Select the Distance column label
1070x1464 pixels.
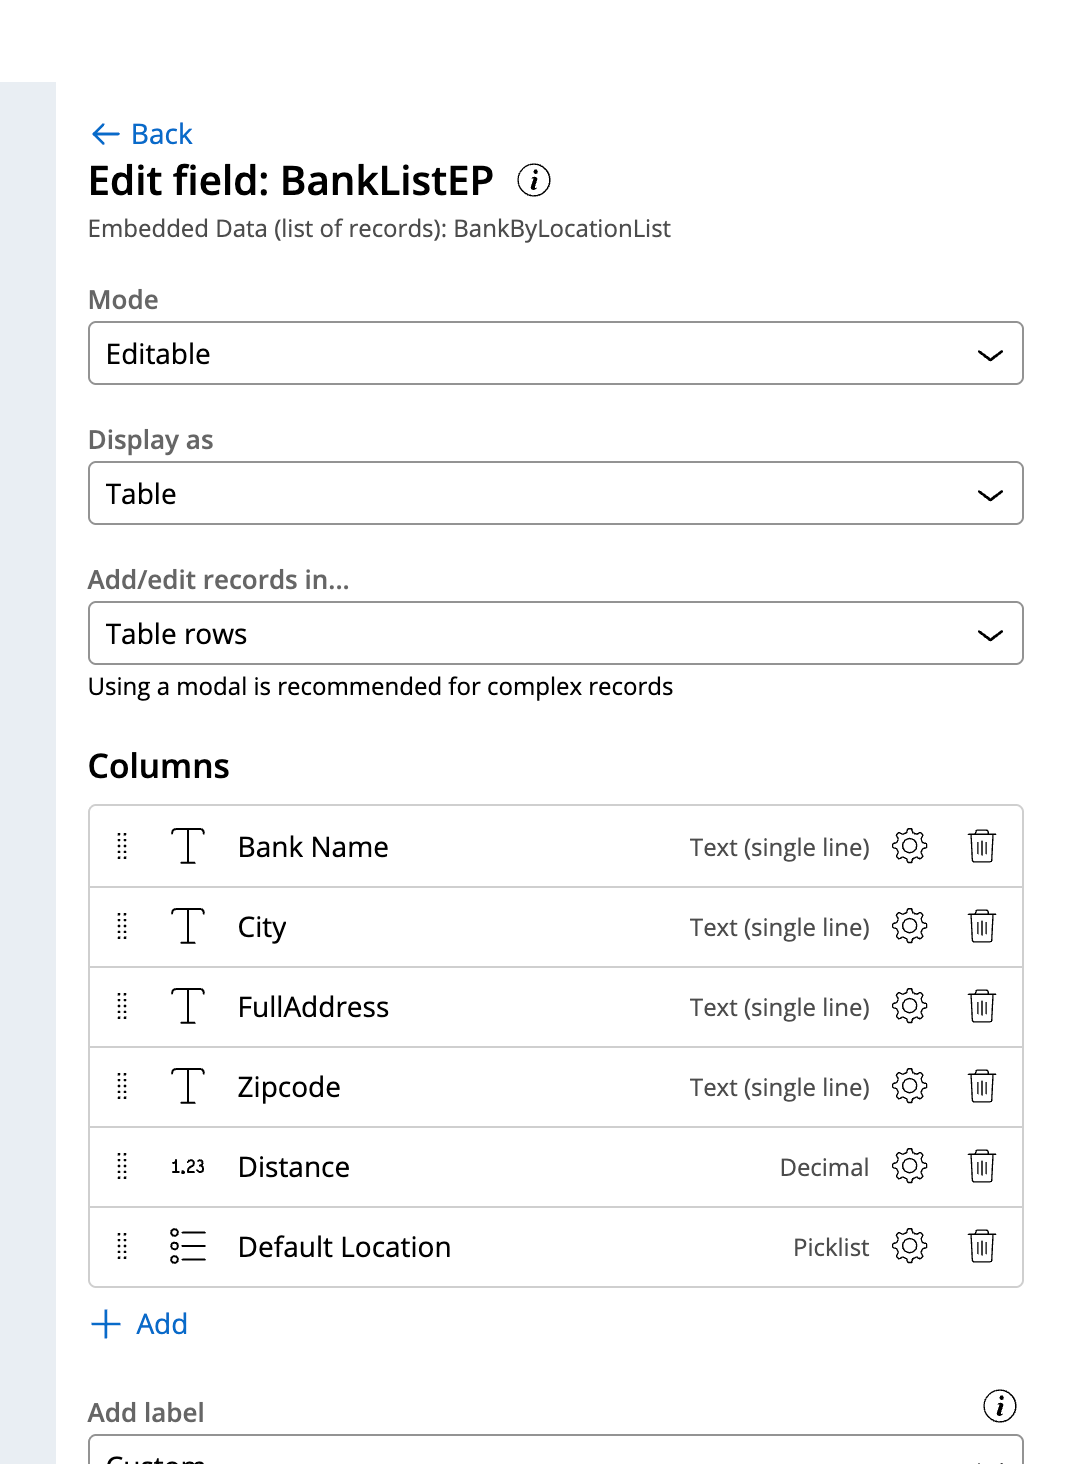pyautogui.click(x=294, y=1167)
